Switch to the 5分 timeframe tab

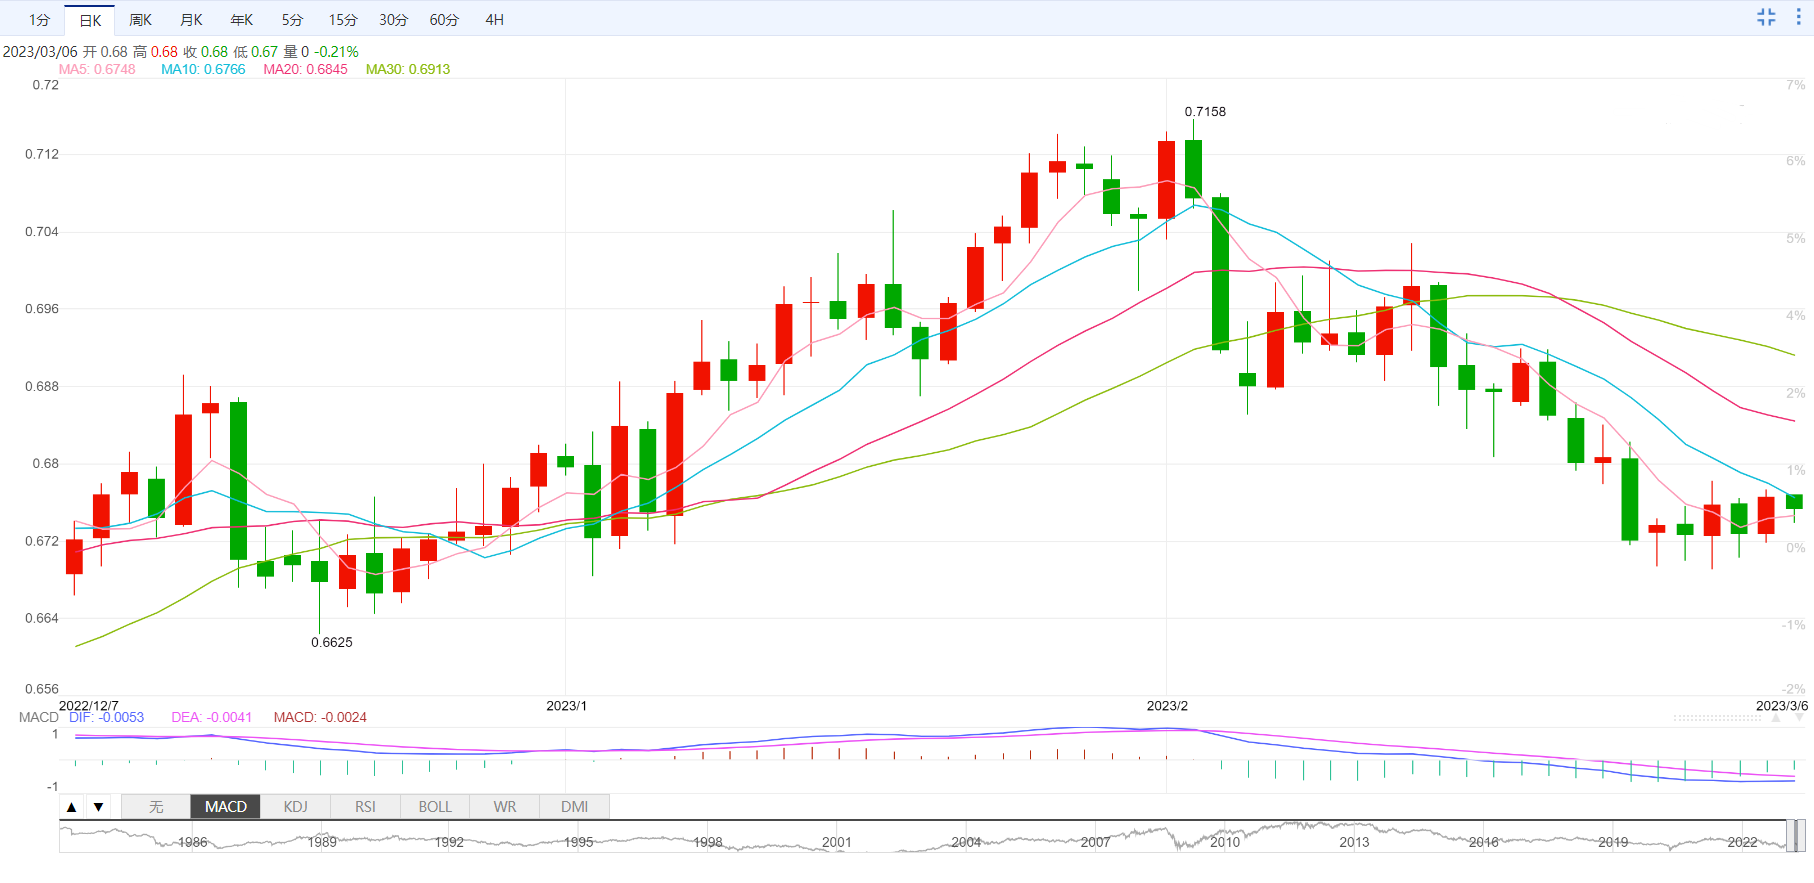coord(292,20)
